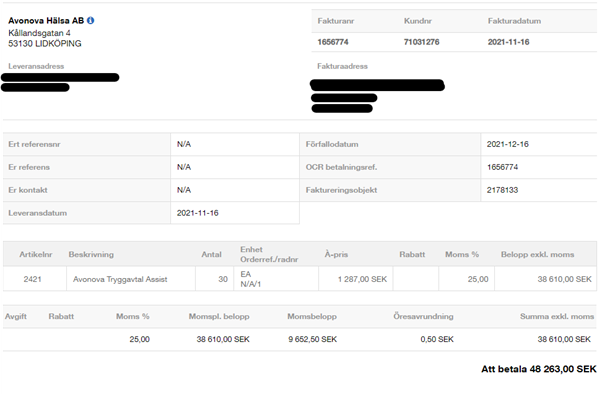Click invoice date 2021-11-16 under Fakturadatum
615x394 pixels.
tap(508, 42)
